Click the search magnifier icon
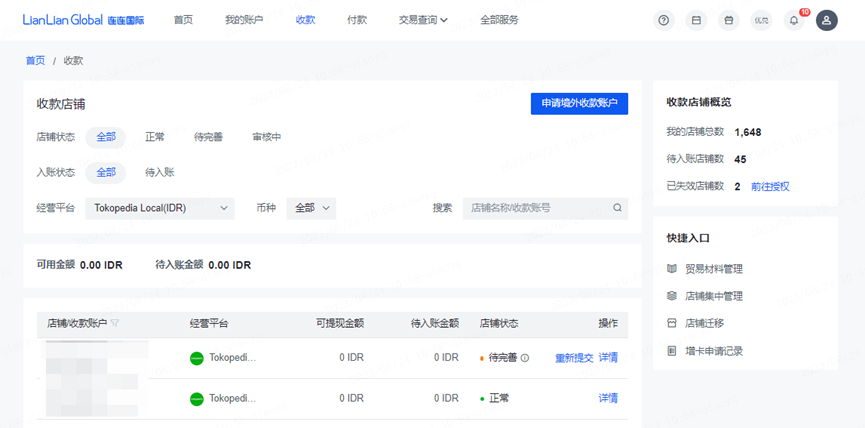 click(x=617, y=208)
